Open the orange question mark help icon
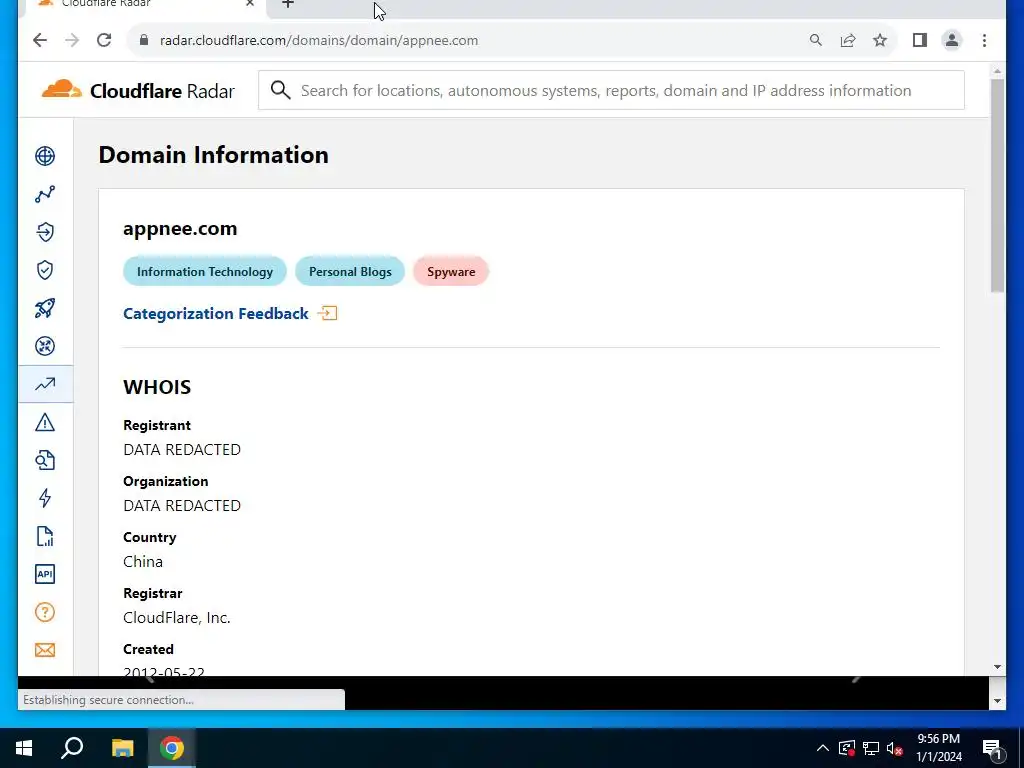The width and height of the screenshot is (1024, 768). [x=45, y=612]
